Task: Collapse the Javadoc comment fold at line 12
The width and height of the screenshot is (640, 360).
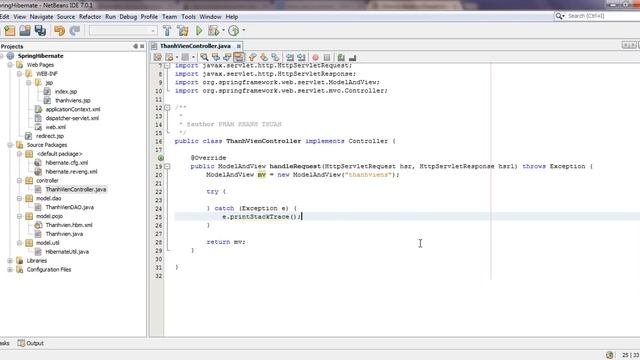Action: 167,108
